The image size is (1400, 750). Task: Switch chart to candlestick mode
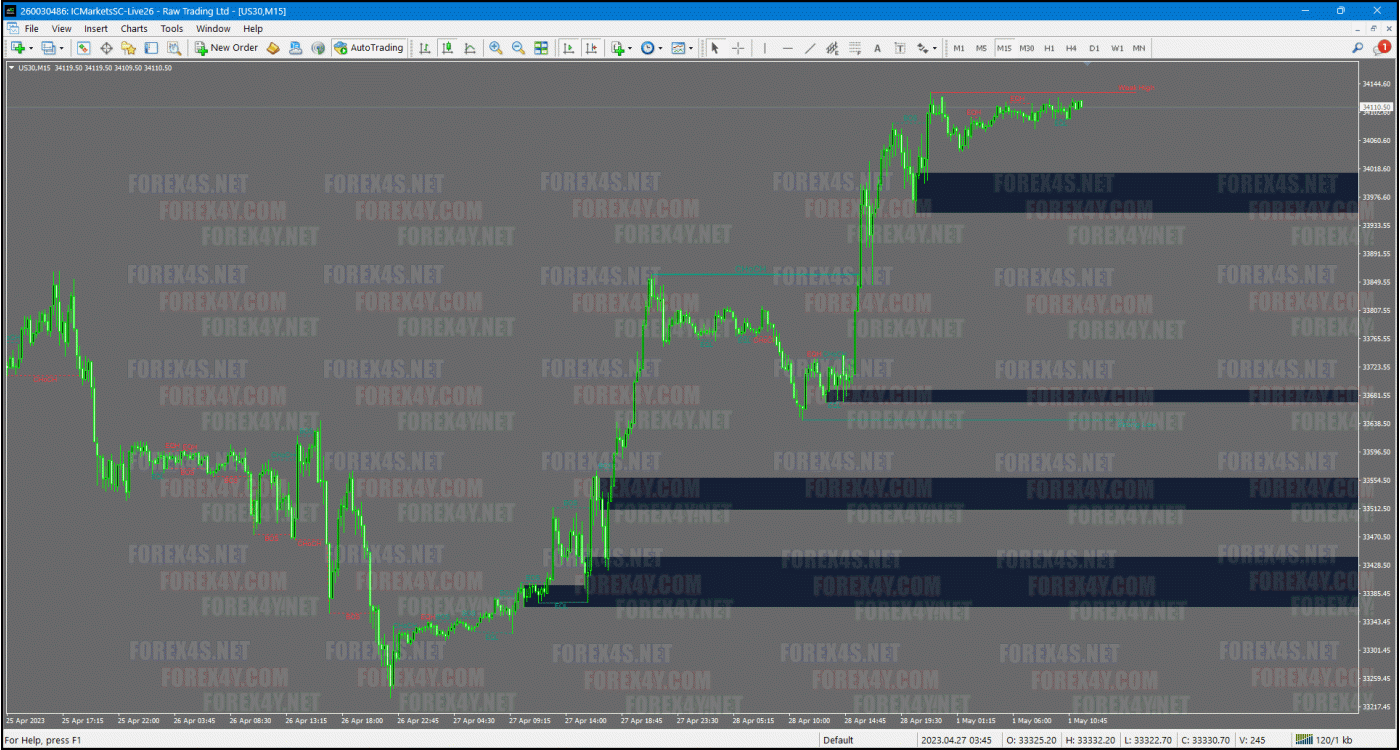point(447,48)
